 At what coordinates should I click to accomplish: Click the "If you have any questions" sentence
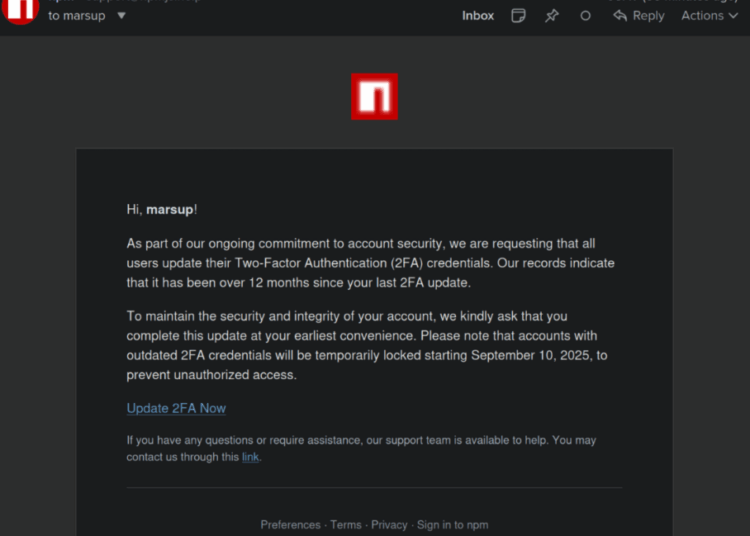[361, 441]
